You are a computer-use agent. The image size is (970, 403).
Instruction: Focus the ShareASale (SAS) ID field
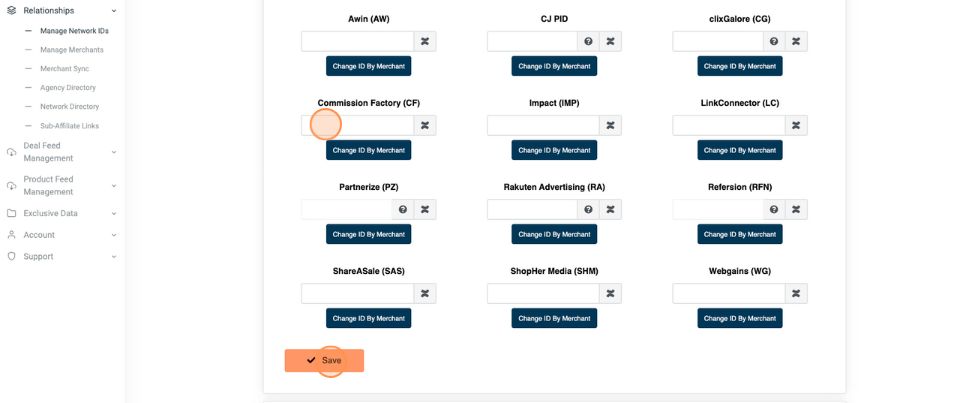(358, 293)
